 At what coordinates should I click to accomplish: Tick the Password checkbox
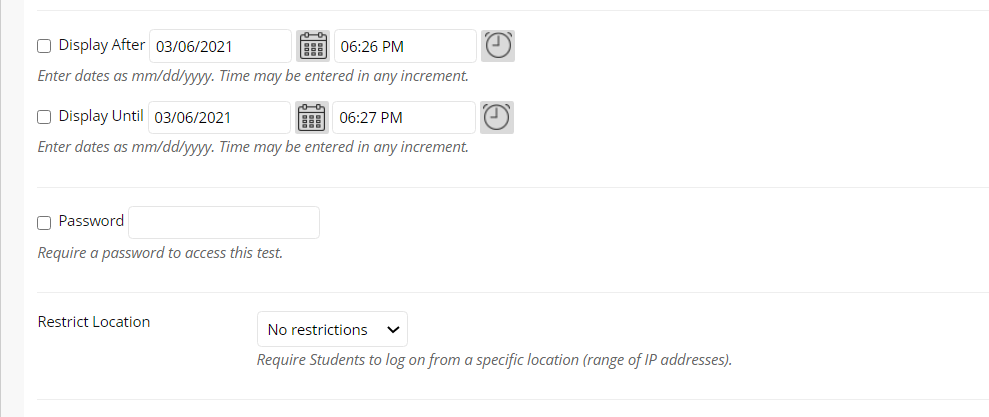44,223
